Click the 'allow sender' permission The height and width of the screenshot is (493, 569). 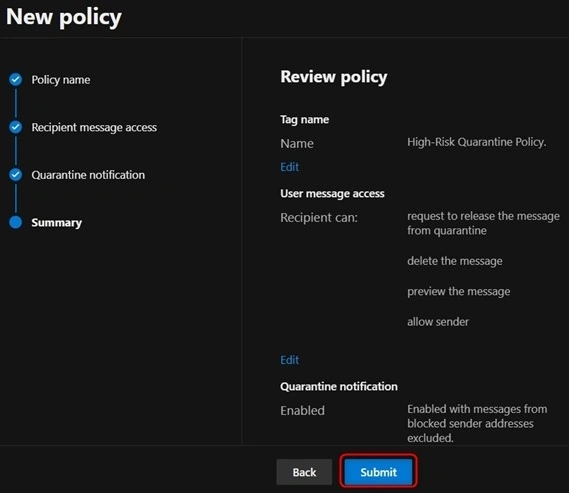click(x=438, y=322)
